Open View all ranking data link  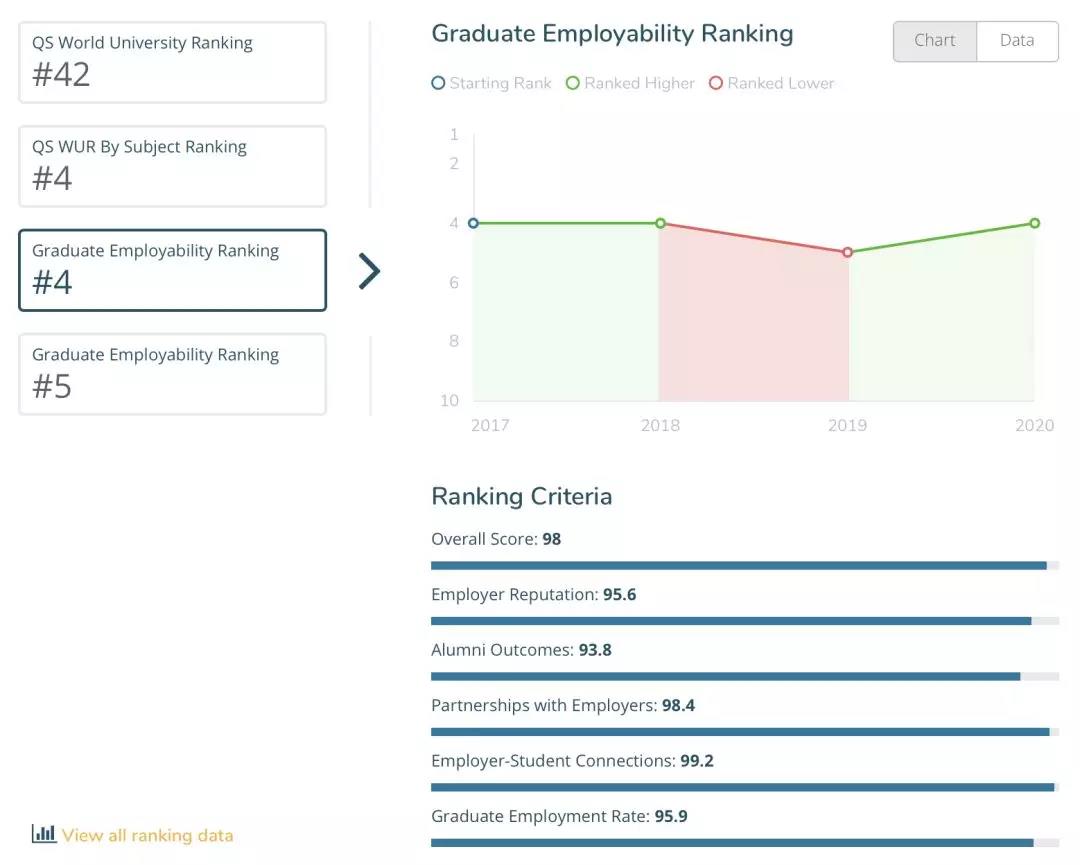pyautogui.click(x=147, y=835)
